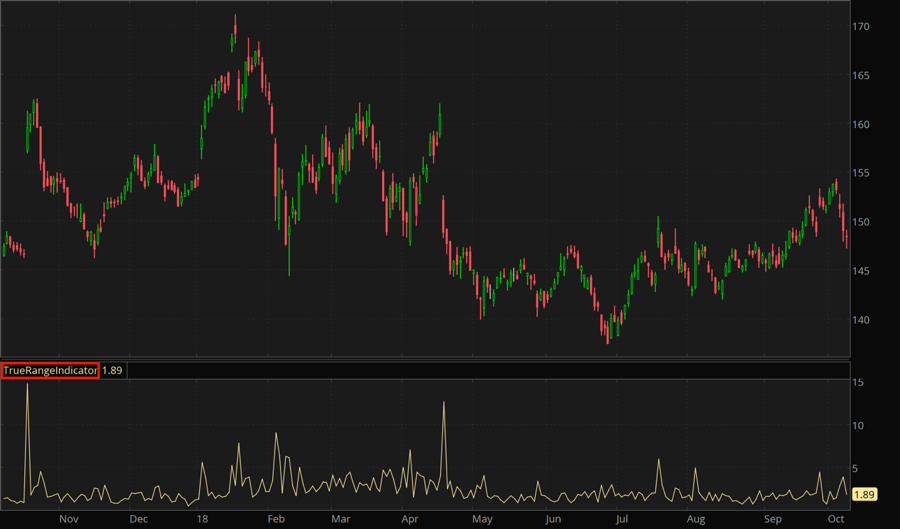Select the Aug label on time axis
Screen dimensions: 900x529
pyautogui.click(x=696, y=519)
